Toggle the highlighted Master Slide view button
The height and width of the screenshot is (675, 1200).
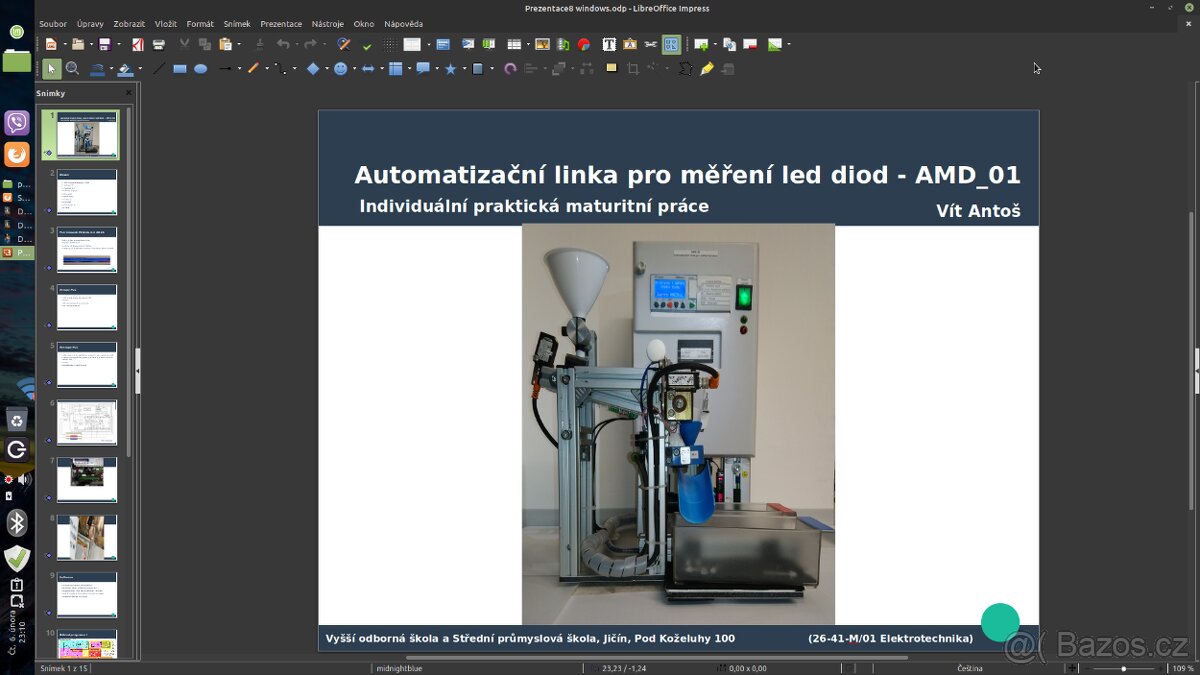point(671,44)
